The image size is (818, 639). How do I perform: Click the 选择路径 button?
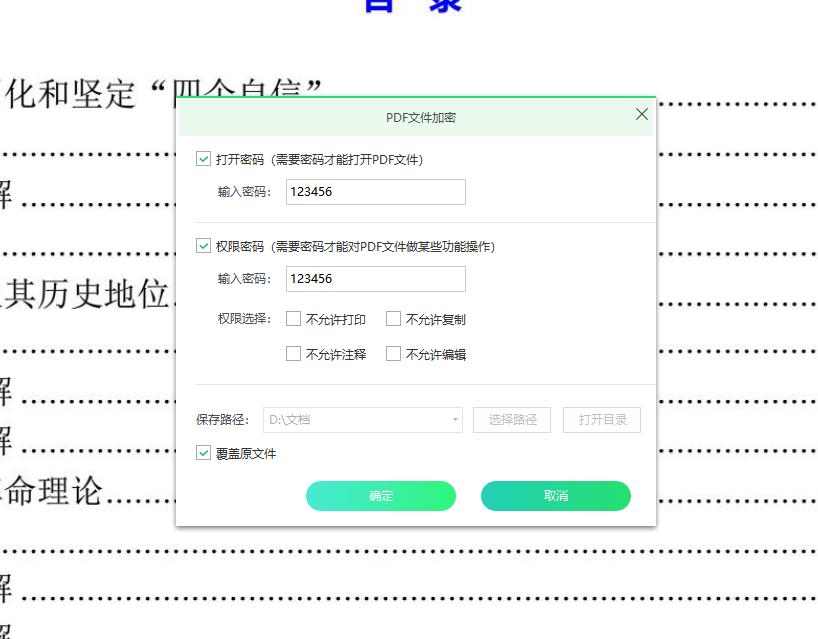point(512,420)
